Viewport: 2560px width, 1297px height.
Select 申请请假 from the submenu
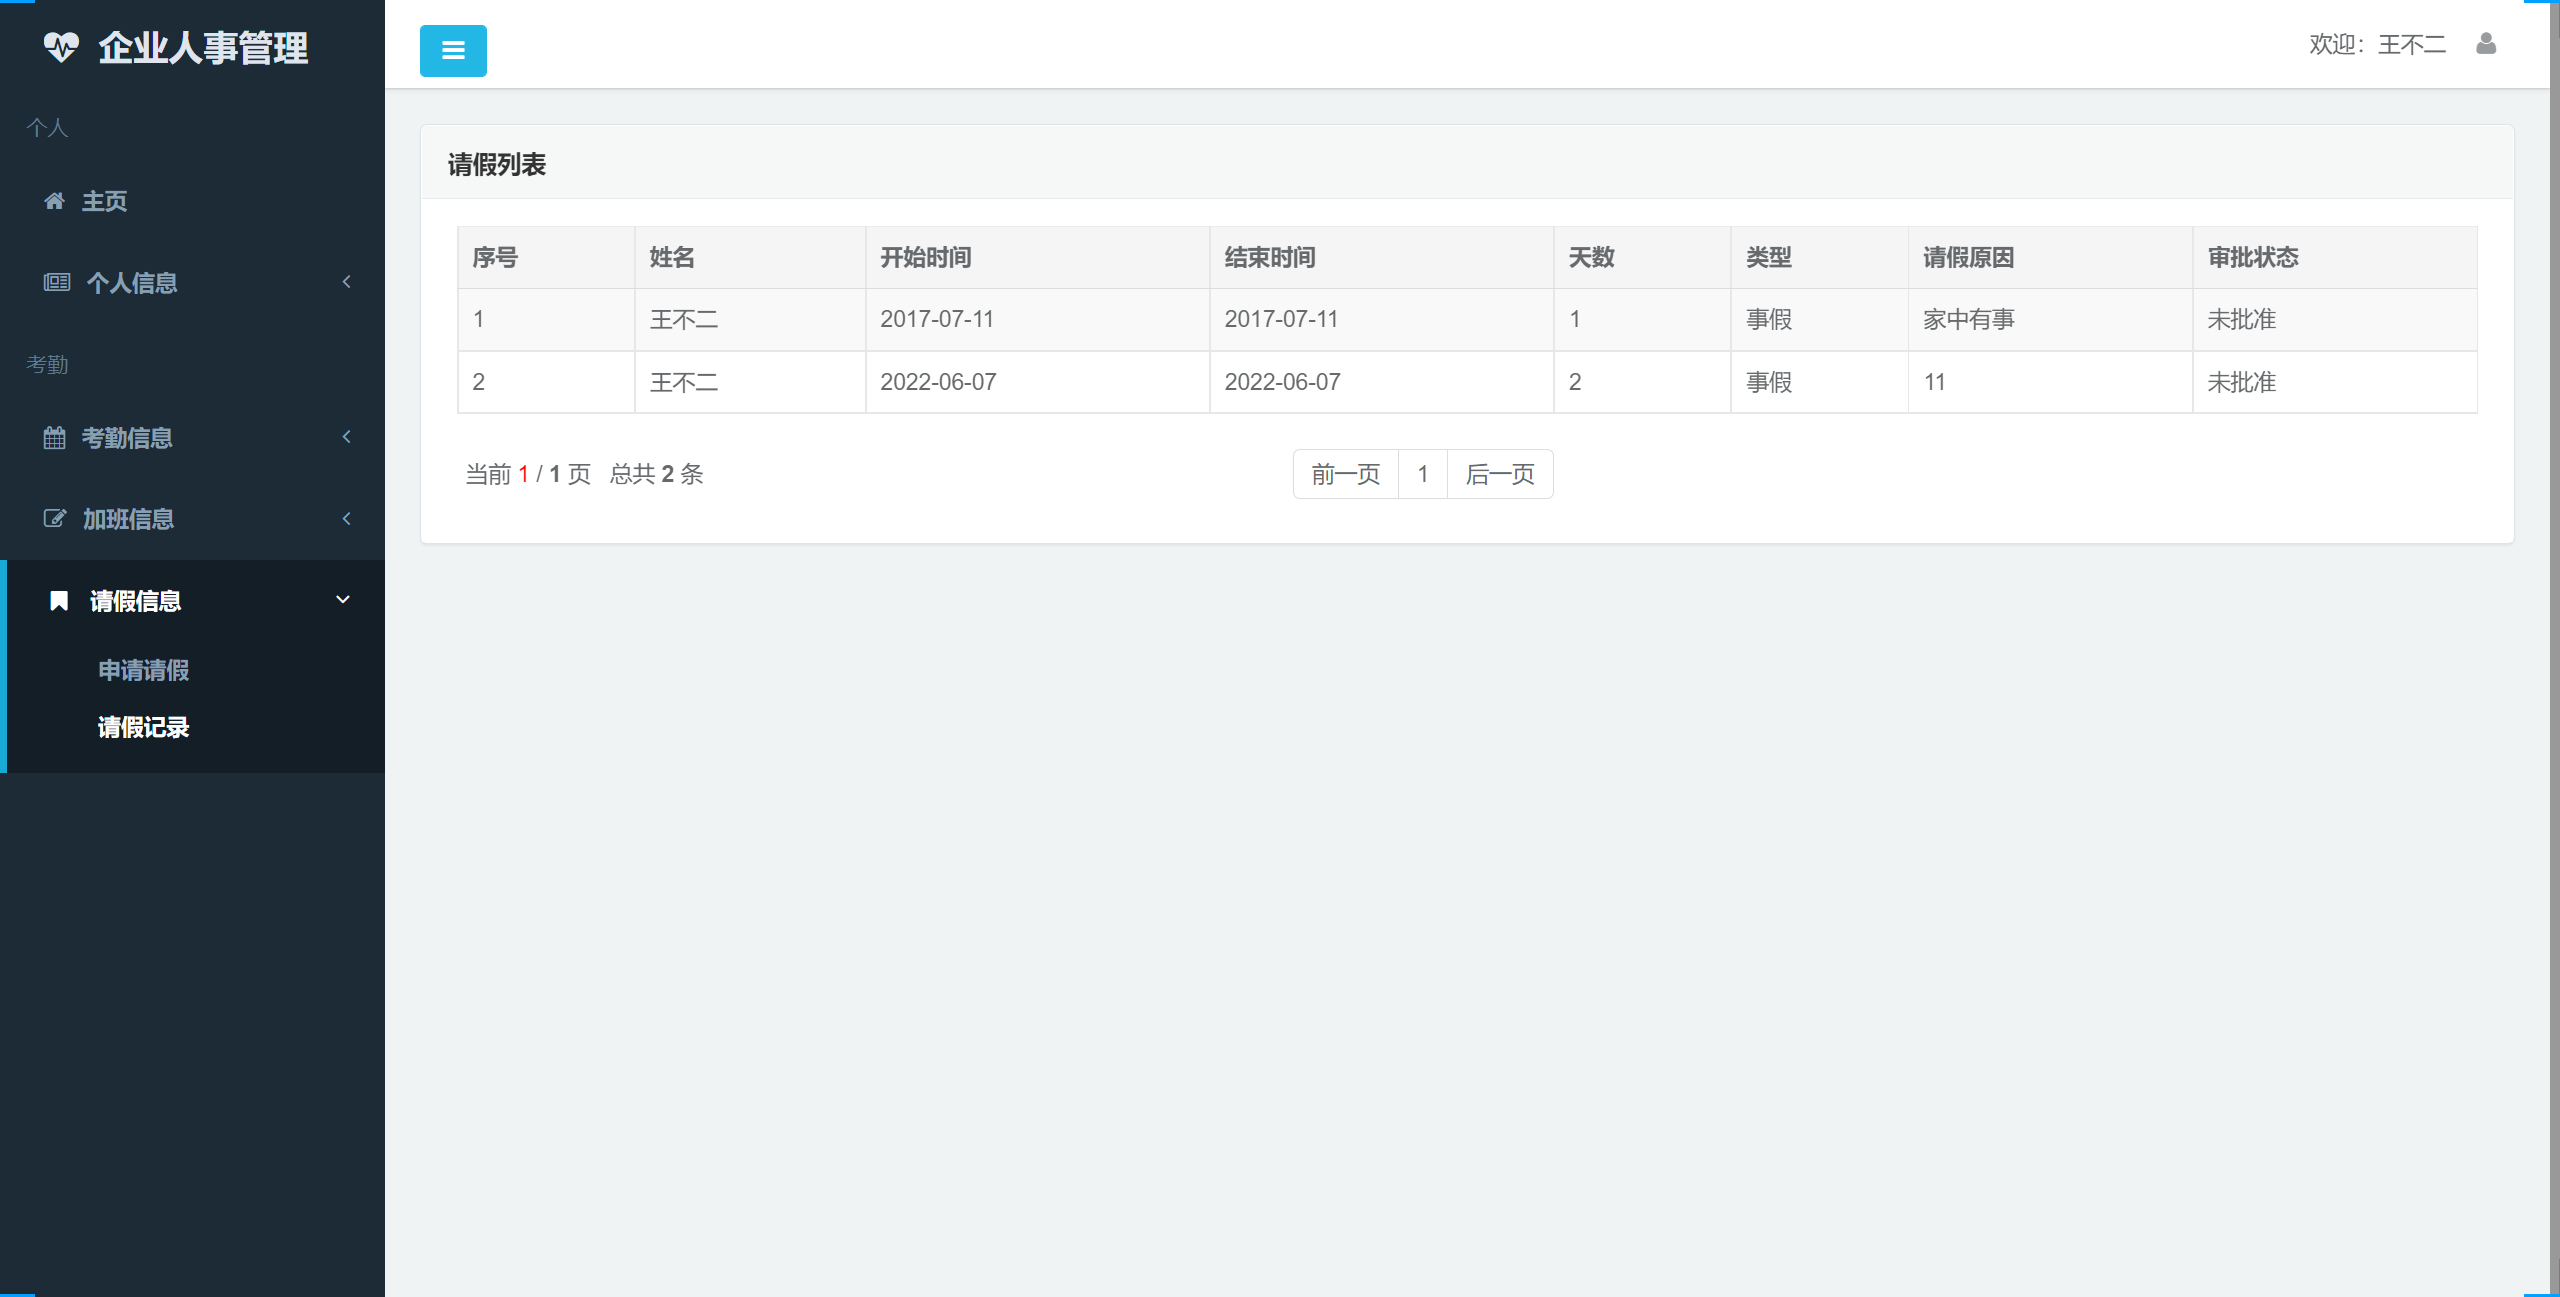click(142, 670)
